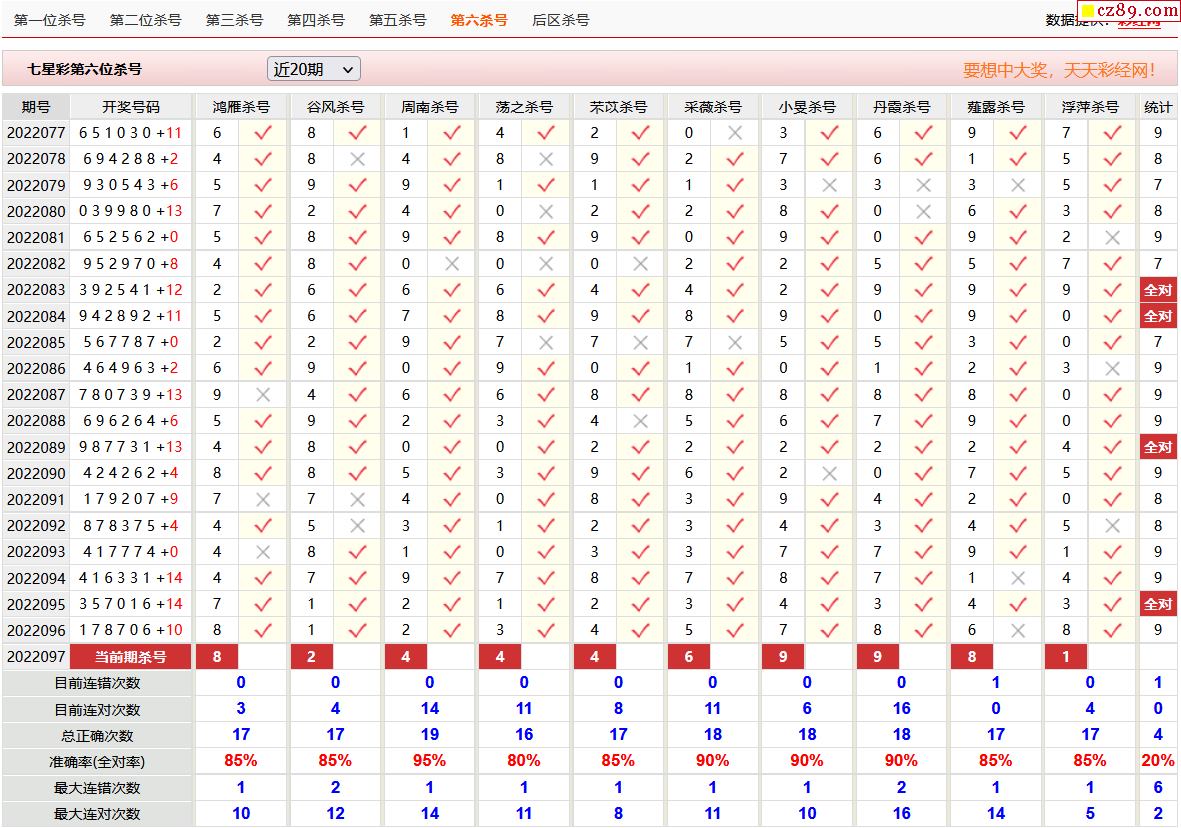
Task: Click the 期号 column header
Action: (x=35, y=107)
